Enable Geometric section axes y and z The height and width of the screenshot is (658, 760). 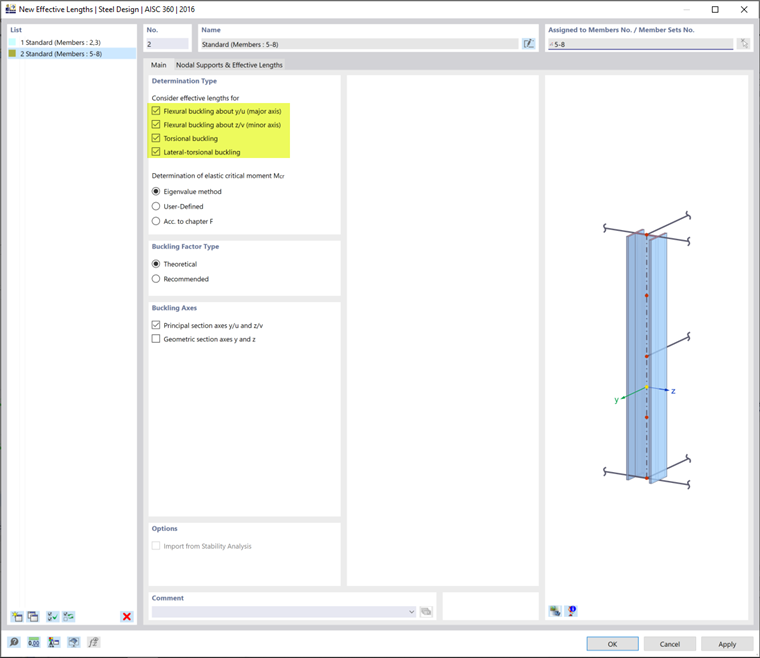coord(156,339)
